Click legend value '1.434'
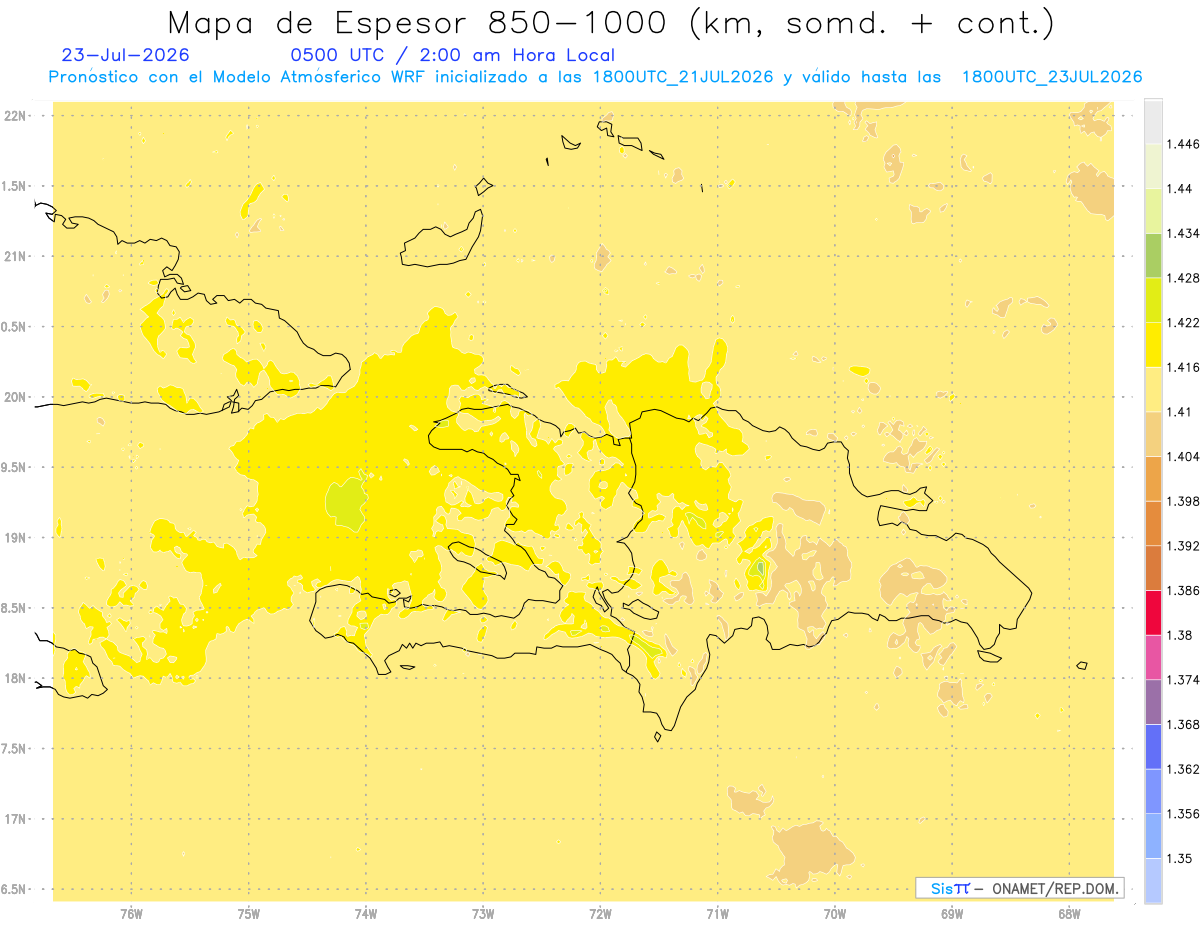This screenshot has width=1200, height=927. click(1182, 233)
